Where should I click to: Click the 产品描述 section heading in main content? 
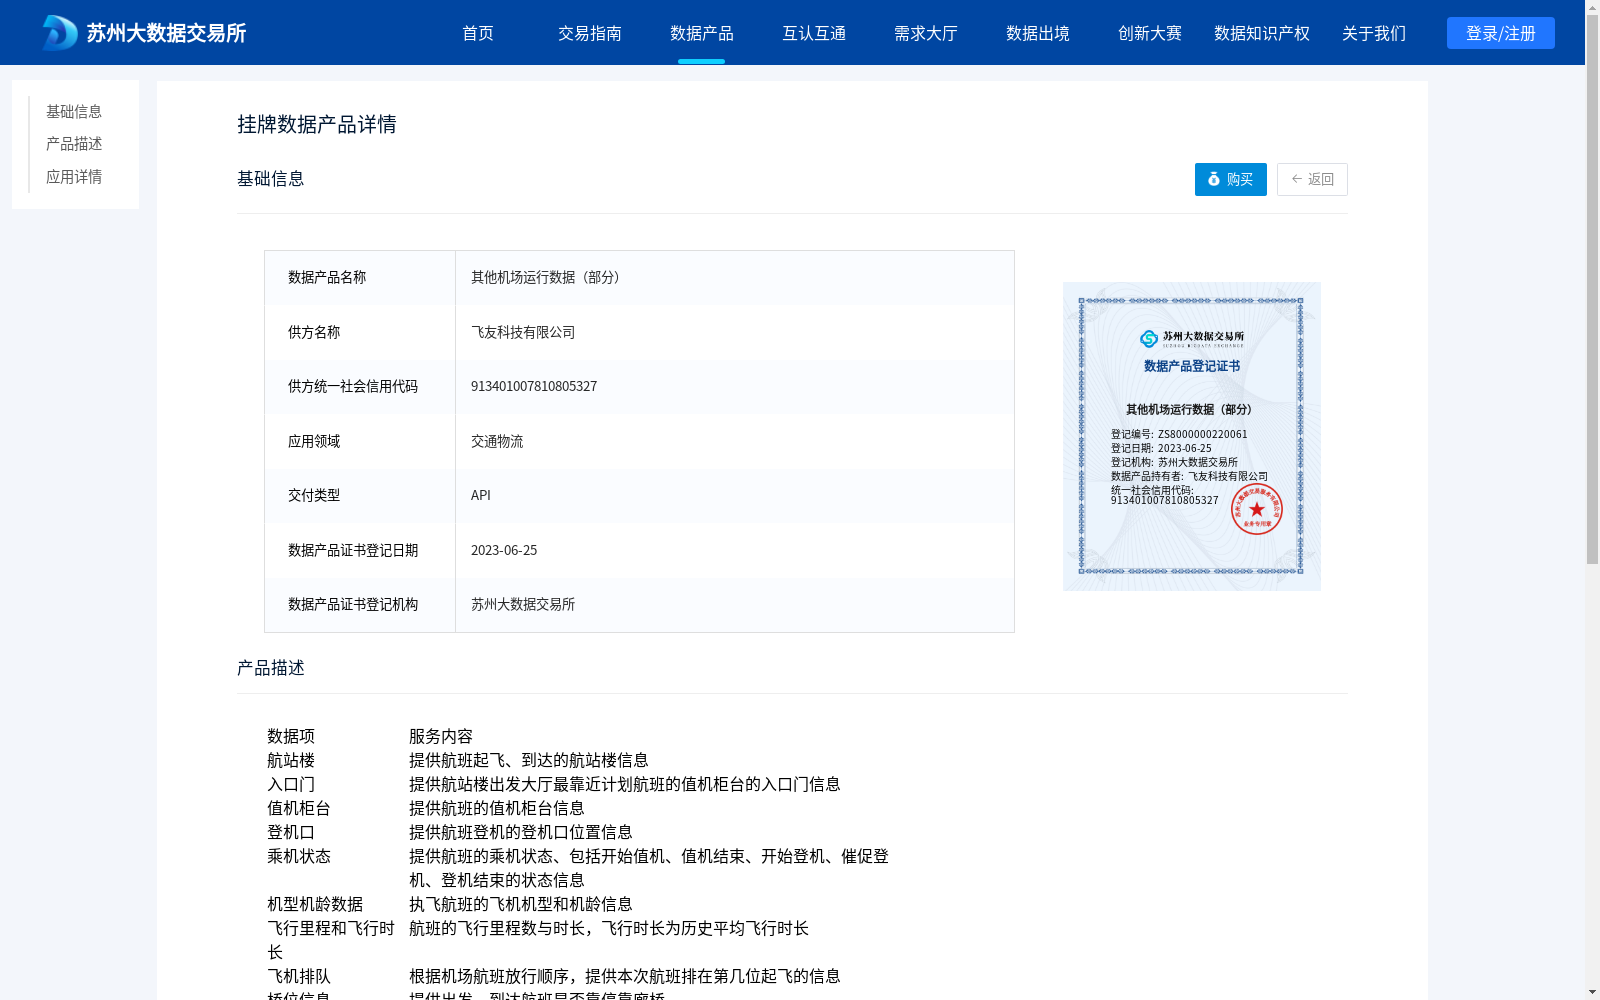271,667
